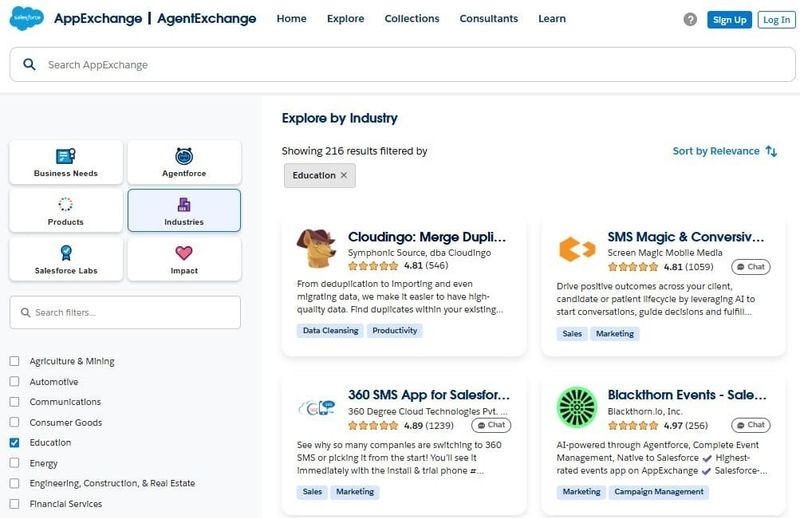Open the Consultants nav item

489,18
